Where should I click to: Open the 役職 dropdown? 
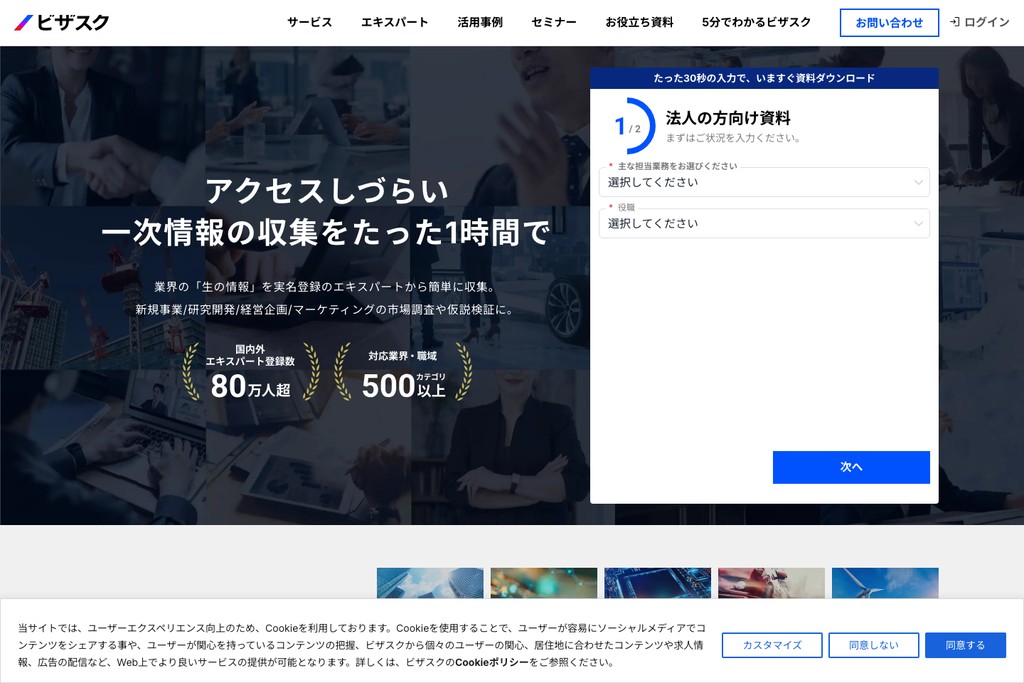coord(764,223)
